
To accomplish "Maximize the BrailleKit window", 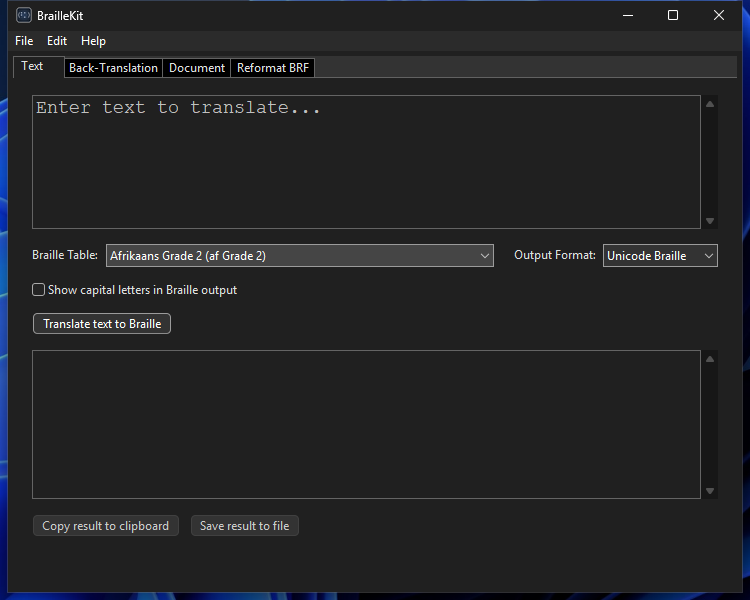I will coord(673,15).
